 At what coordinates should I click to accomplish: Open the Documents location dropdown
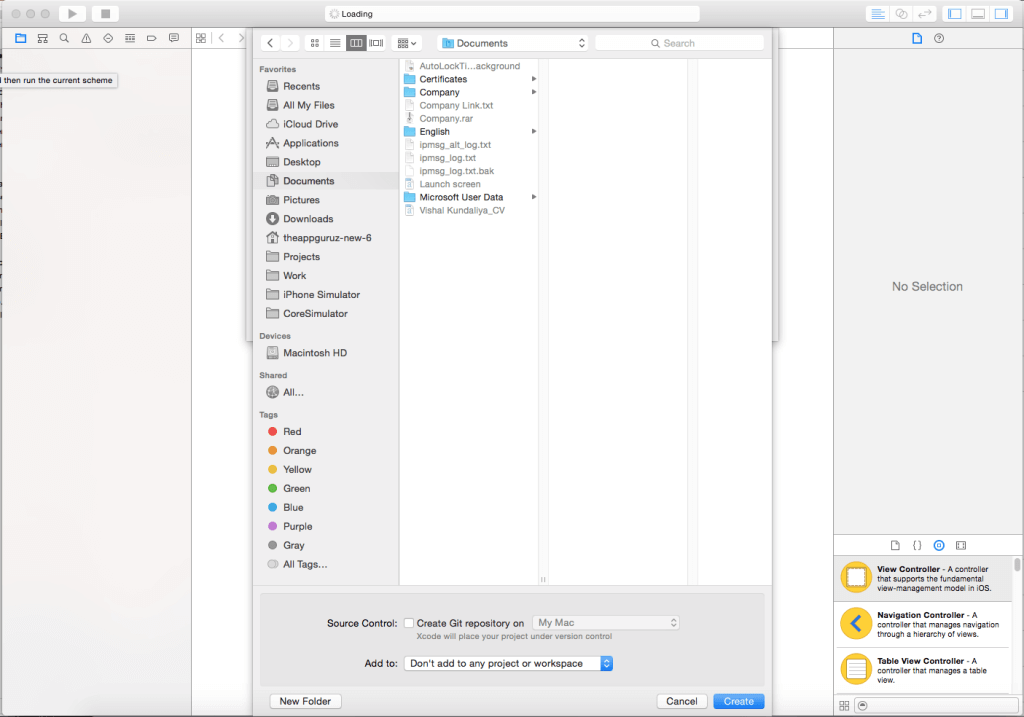513,43
